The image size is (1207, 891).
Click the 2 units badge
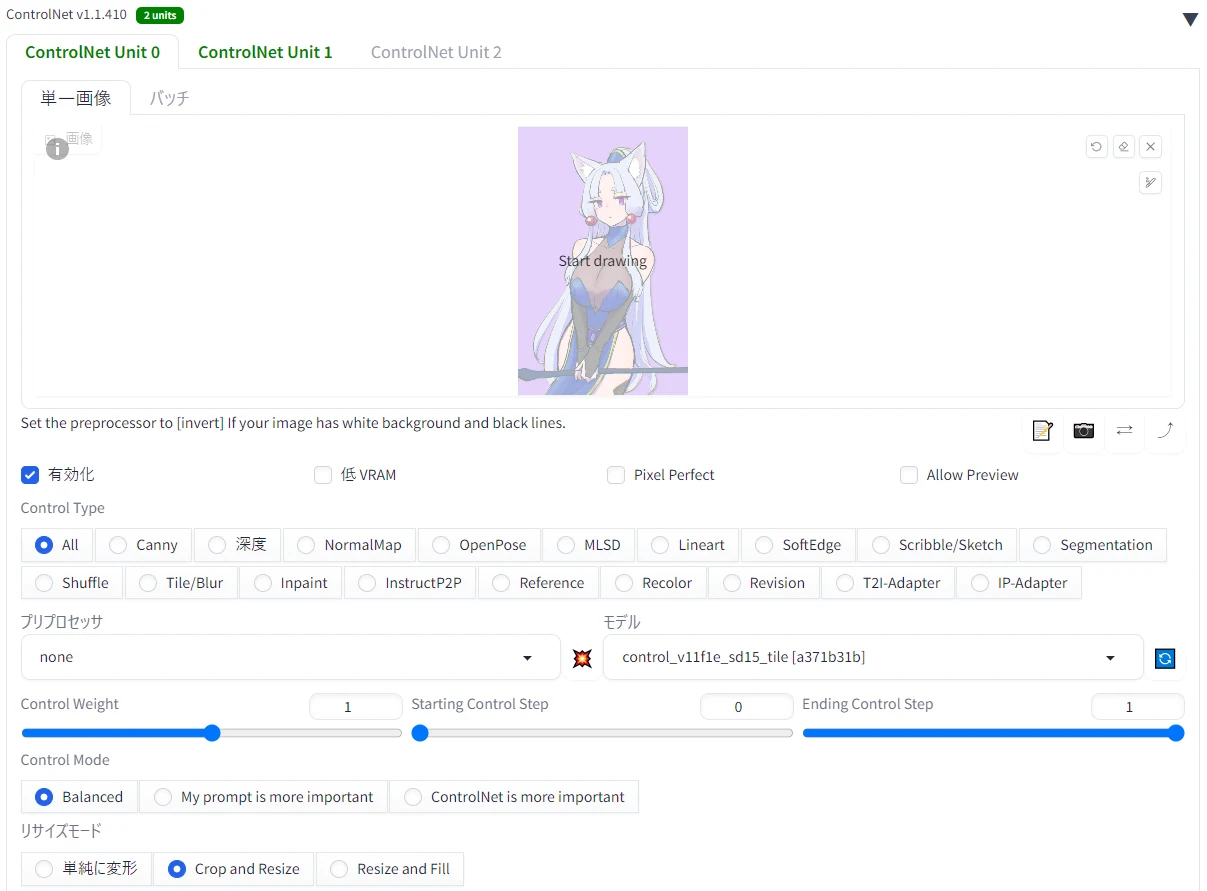[160, 15]
